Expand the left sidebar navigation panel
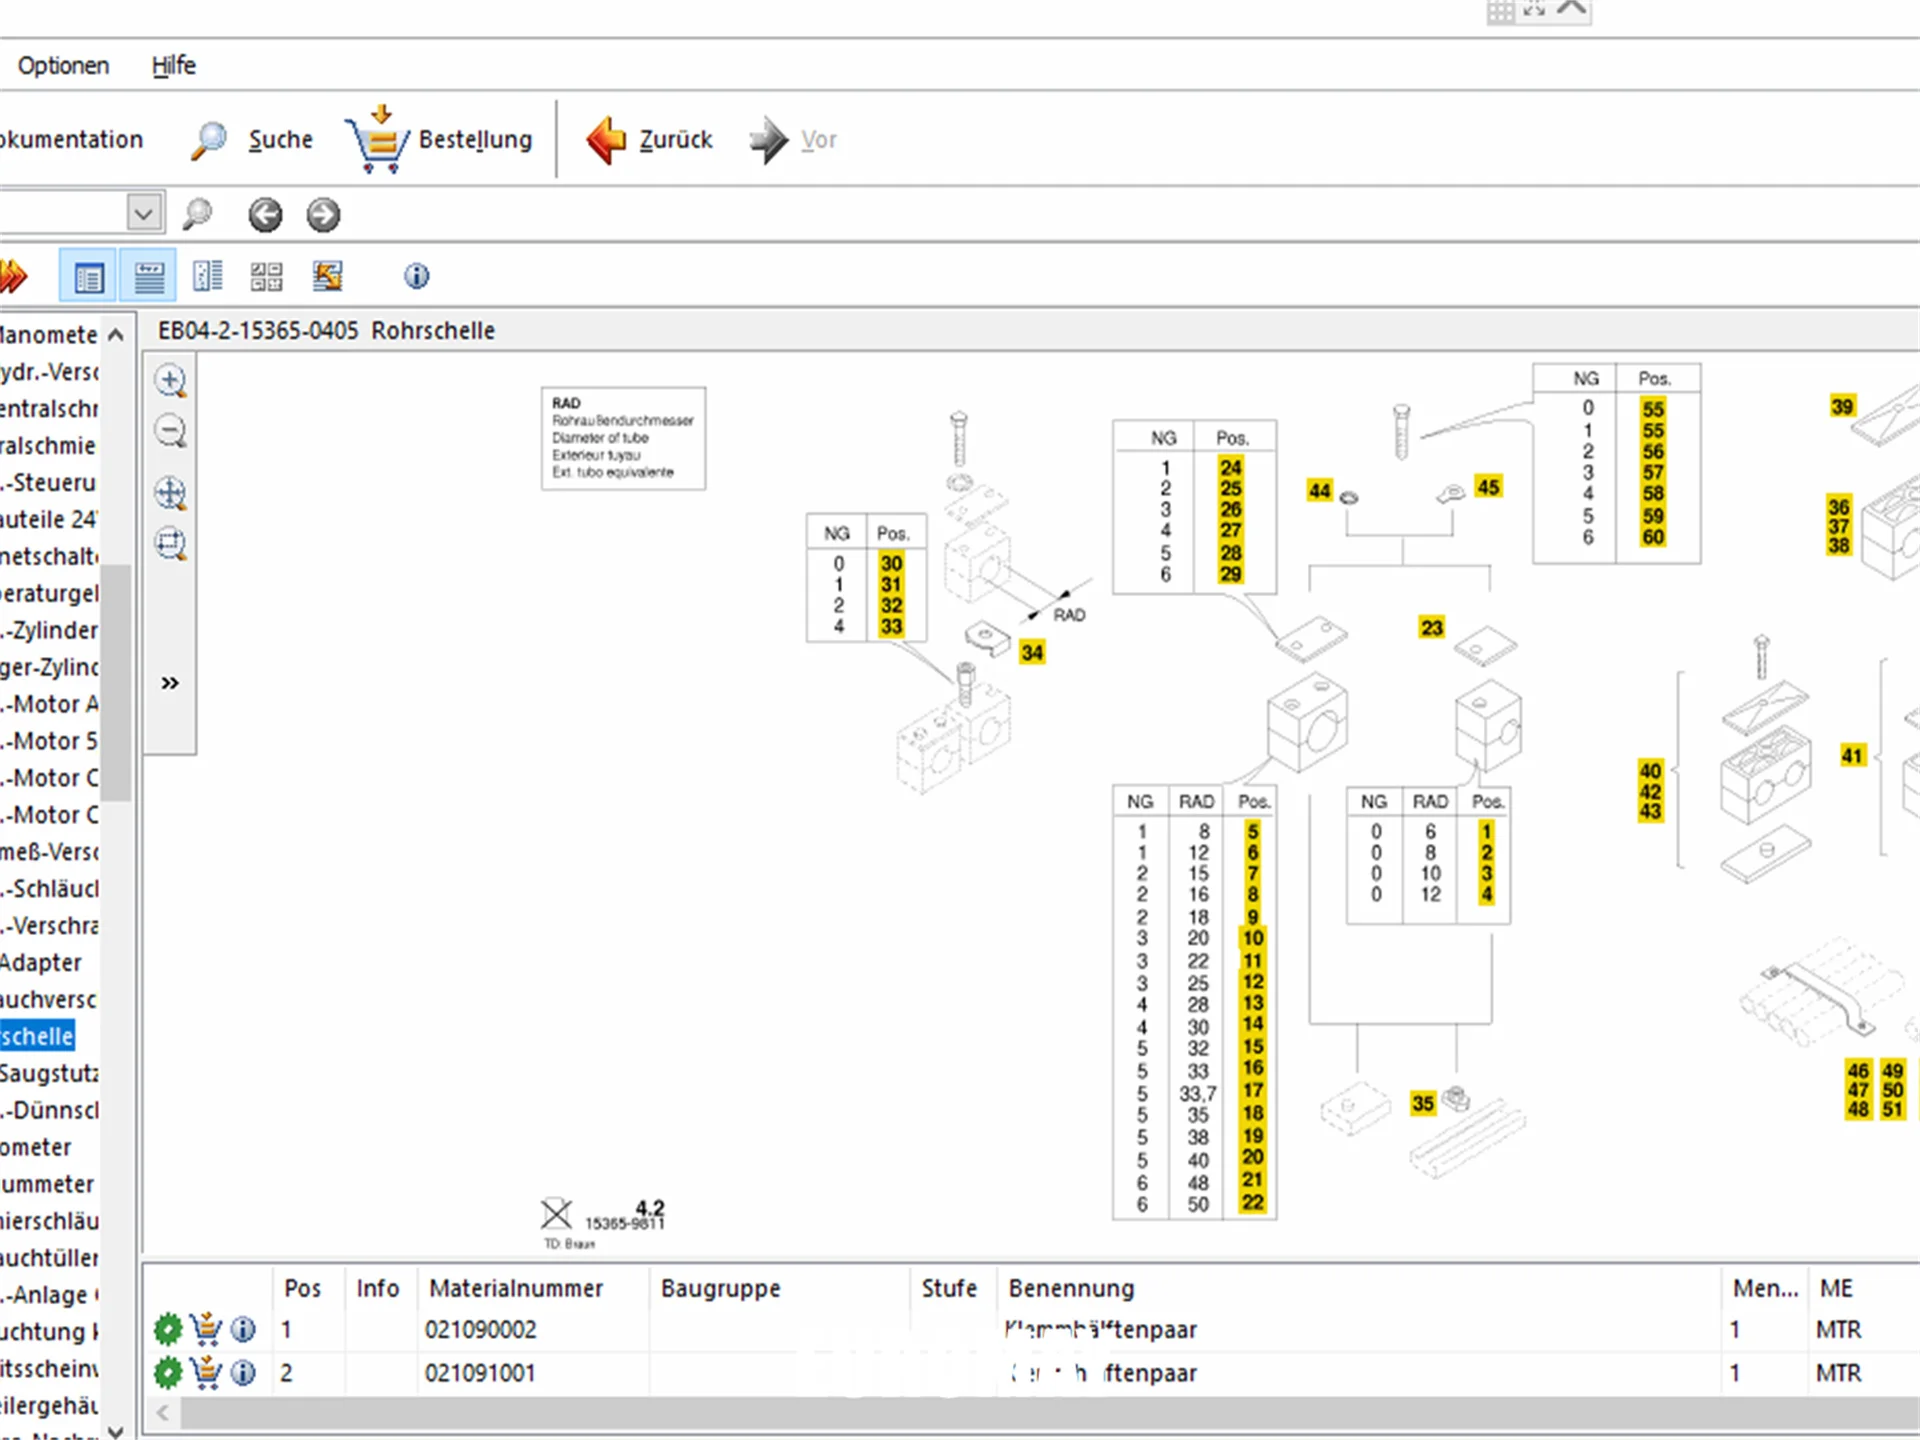The image size is (1920, 1440). (x=169, y=682)
